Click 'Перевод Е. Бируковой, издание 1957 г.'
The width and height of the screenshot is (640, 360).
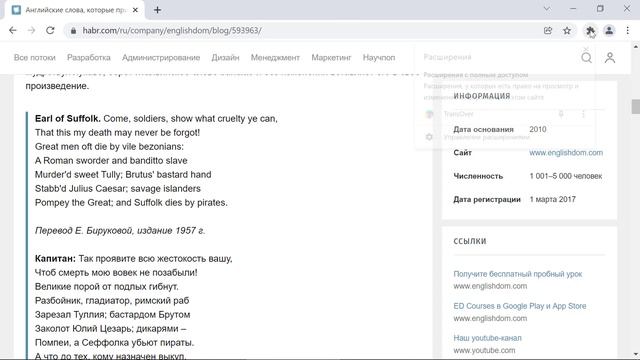tap(120, 231)
